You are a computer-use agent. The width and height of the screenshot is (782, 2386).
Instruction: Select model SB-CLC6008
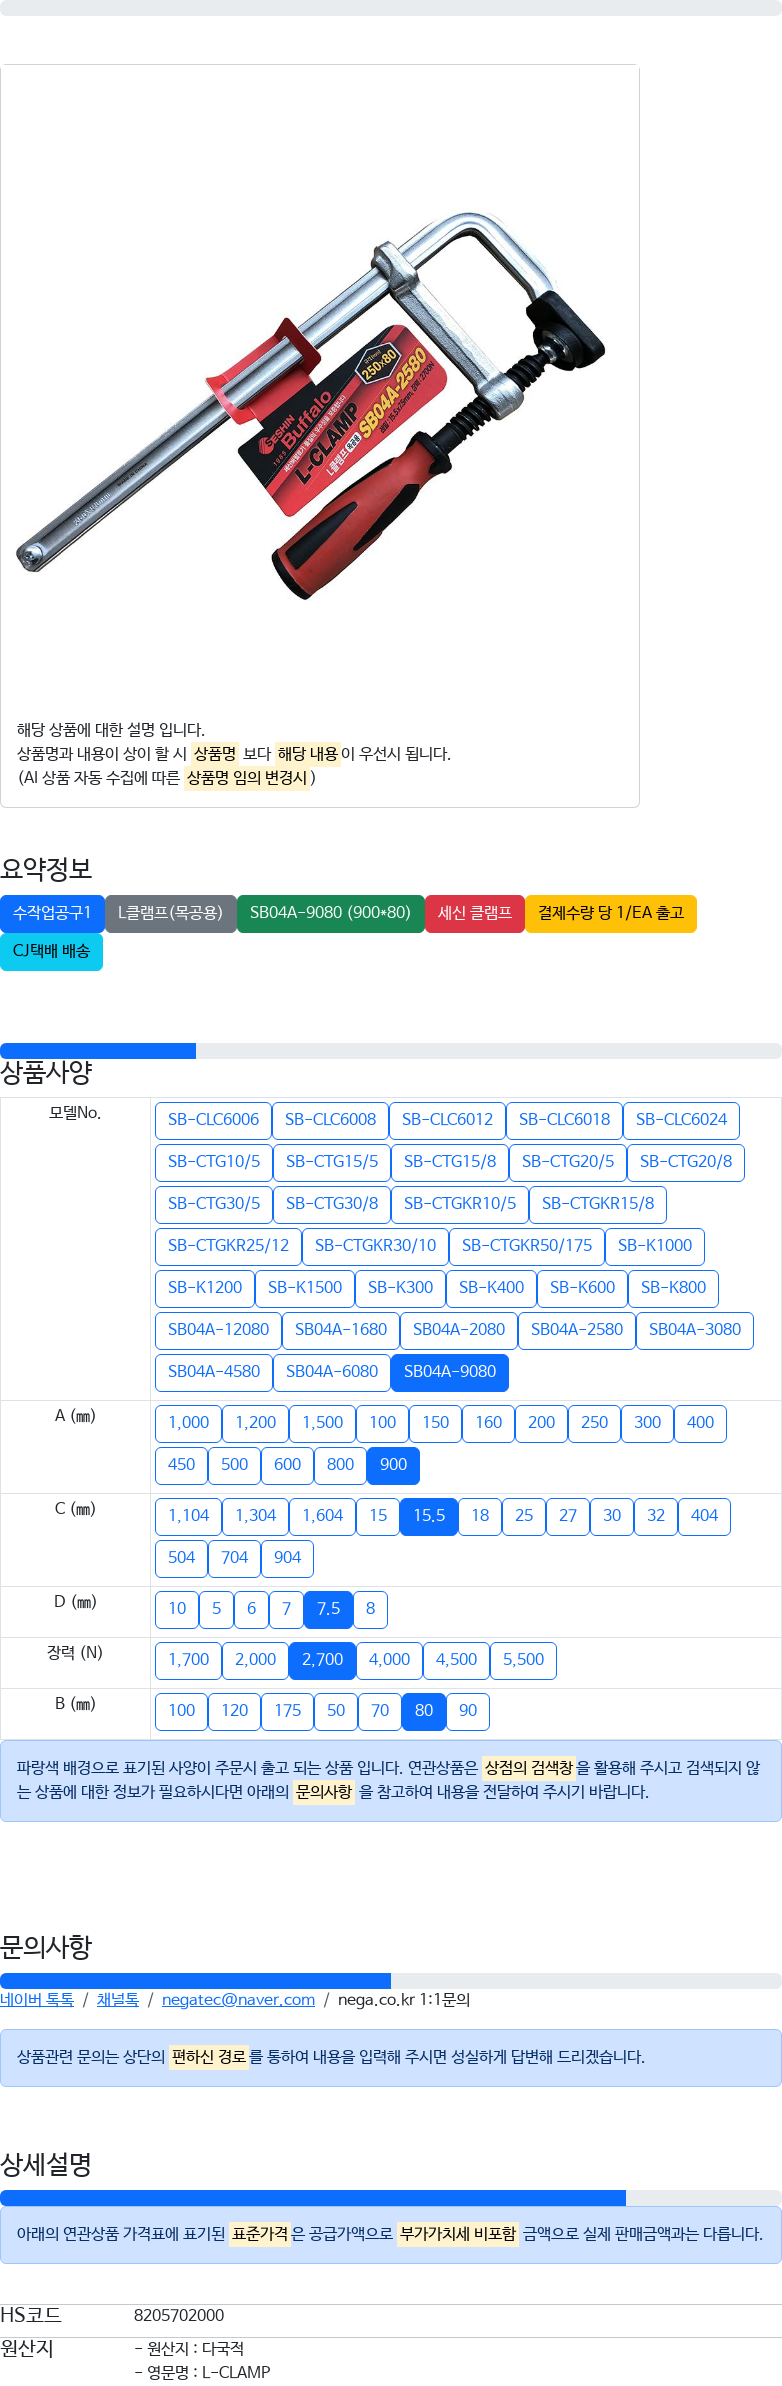(x=330, y=1120)
